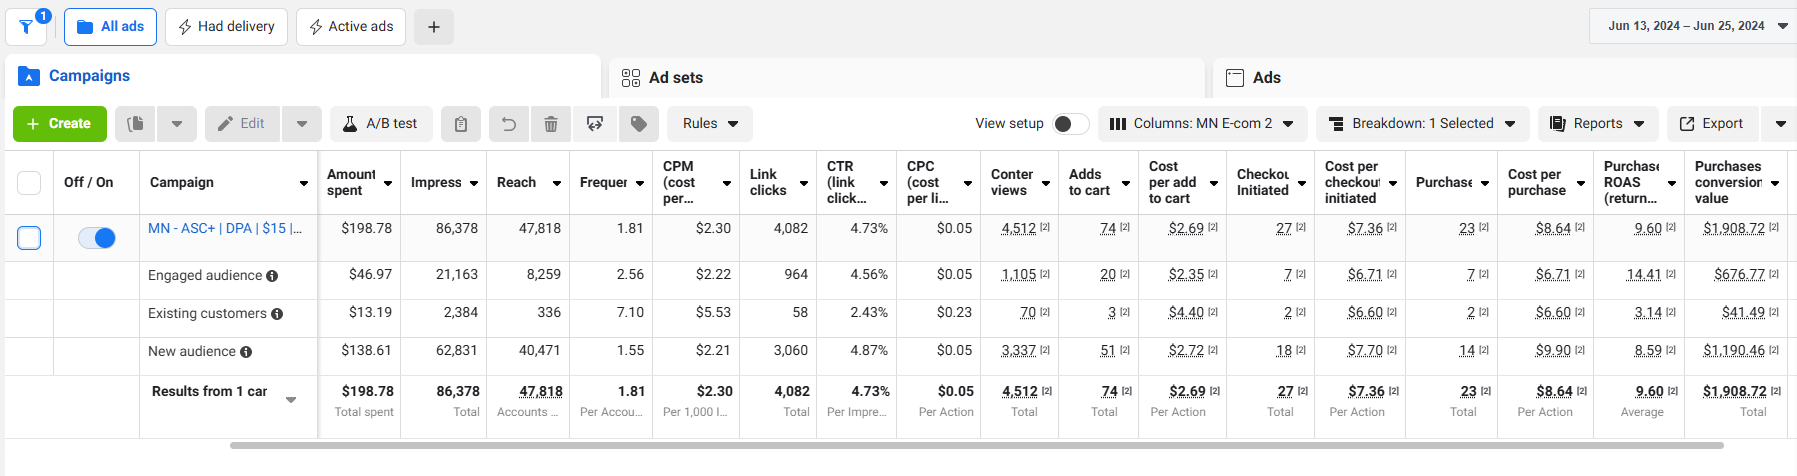Screen dimensions: 1797x476
Task: Click the info icon next to Existing customers
Action: (x=277, y=314)
